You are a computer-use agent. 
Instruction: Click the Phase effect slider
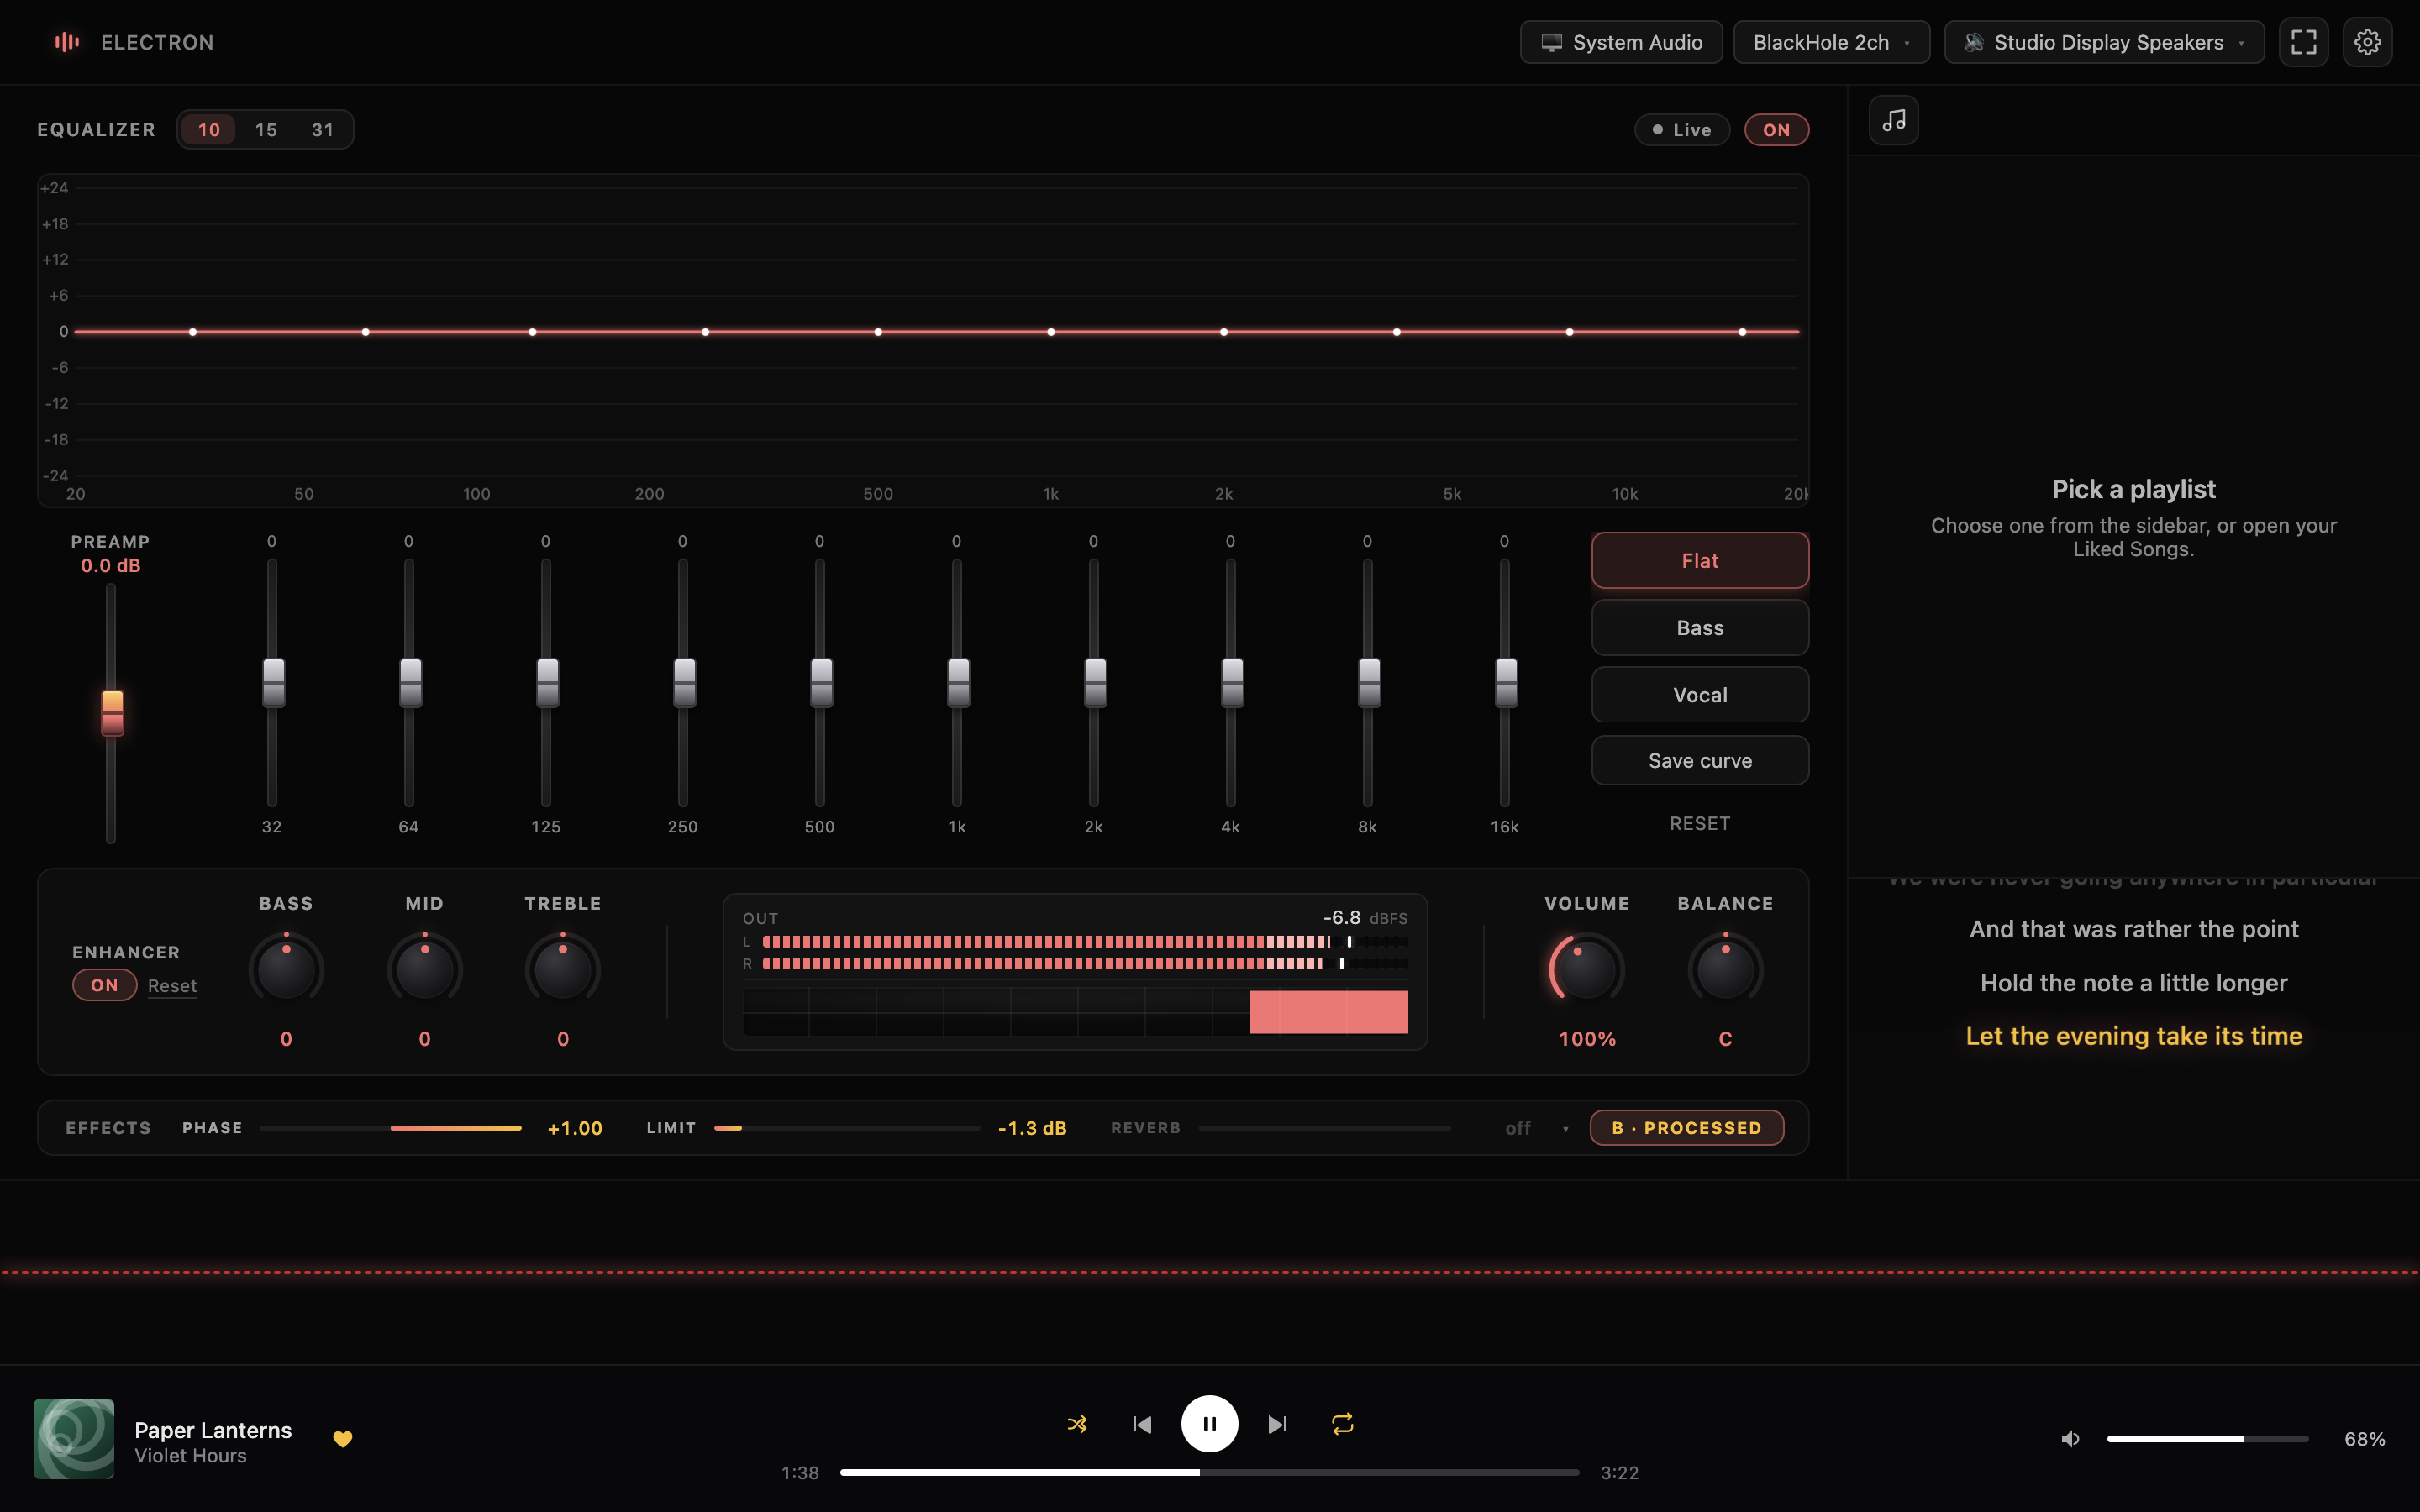click(x=390, y=1128)
